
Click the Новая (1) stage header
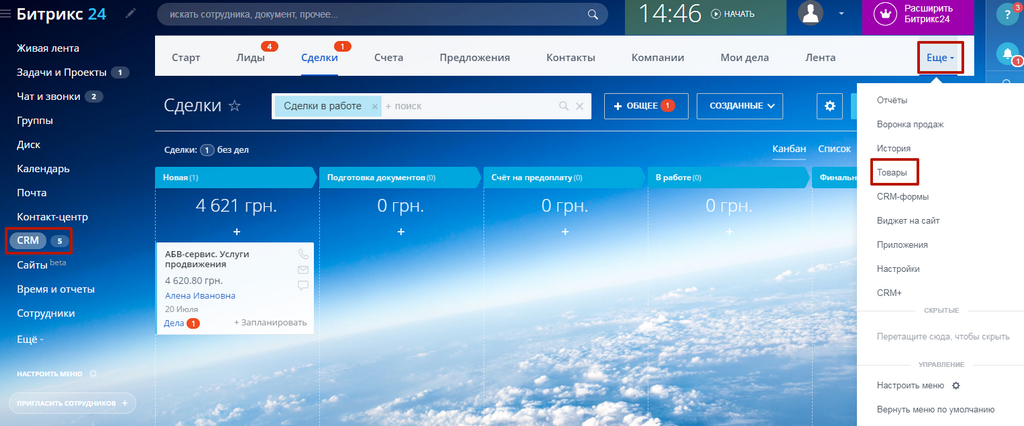click(235, 177)
